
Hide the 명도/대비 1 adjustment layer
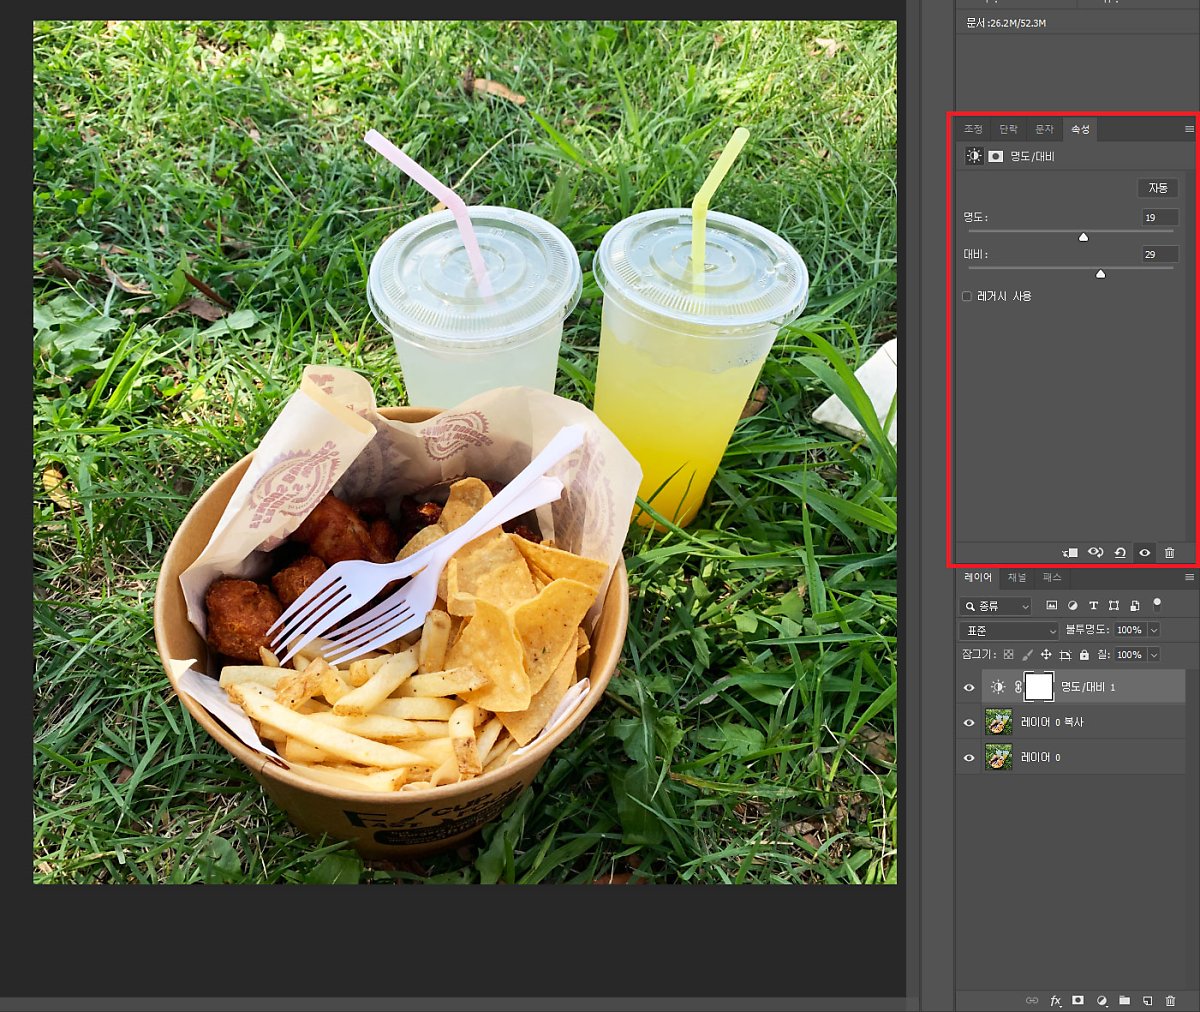968,688
